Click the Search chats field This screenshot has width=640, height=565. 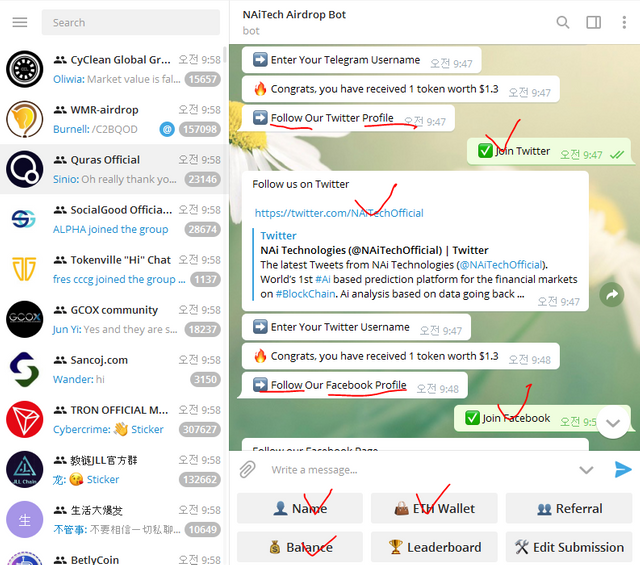coord(131,22)
